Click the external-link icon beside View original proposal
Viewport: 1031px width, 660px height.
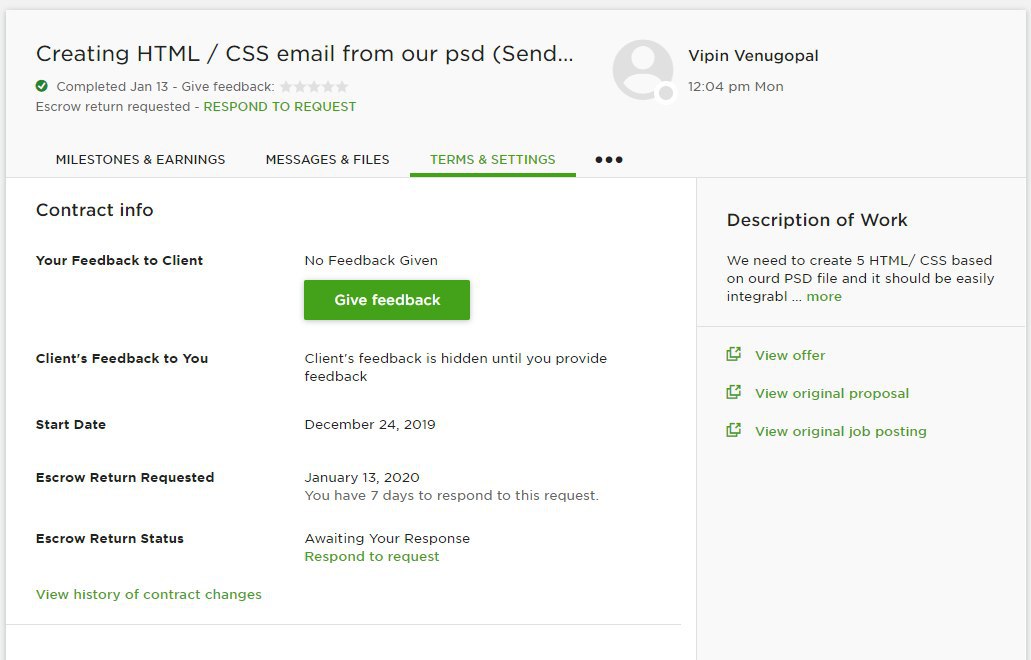[x=733, y=392]
